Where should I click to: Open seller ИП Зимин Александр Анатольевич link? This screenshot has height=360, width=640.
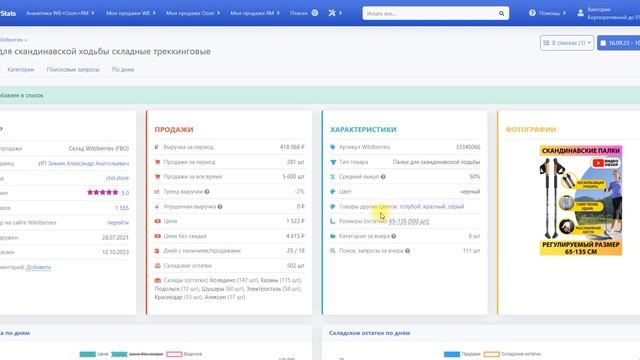83,163
